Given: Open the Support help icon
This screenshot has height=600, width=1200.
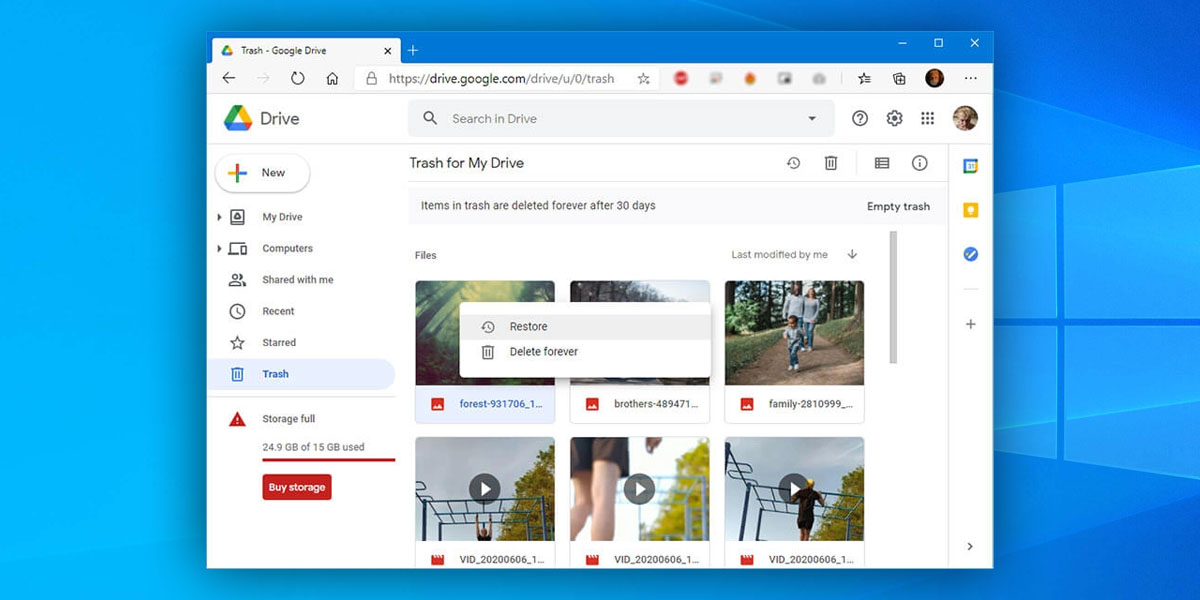Looking at the screenshot, I should click(860, 118).
